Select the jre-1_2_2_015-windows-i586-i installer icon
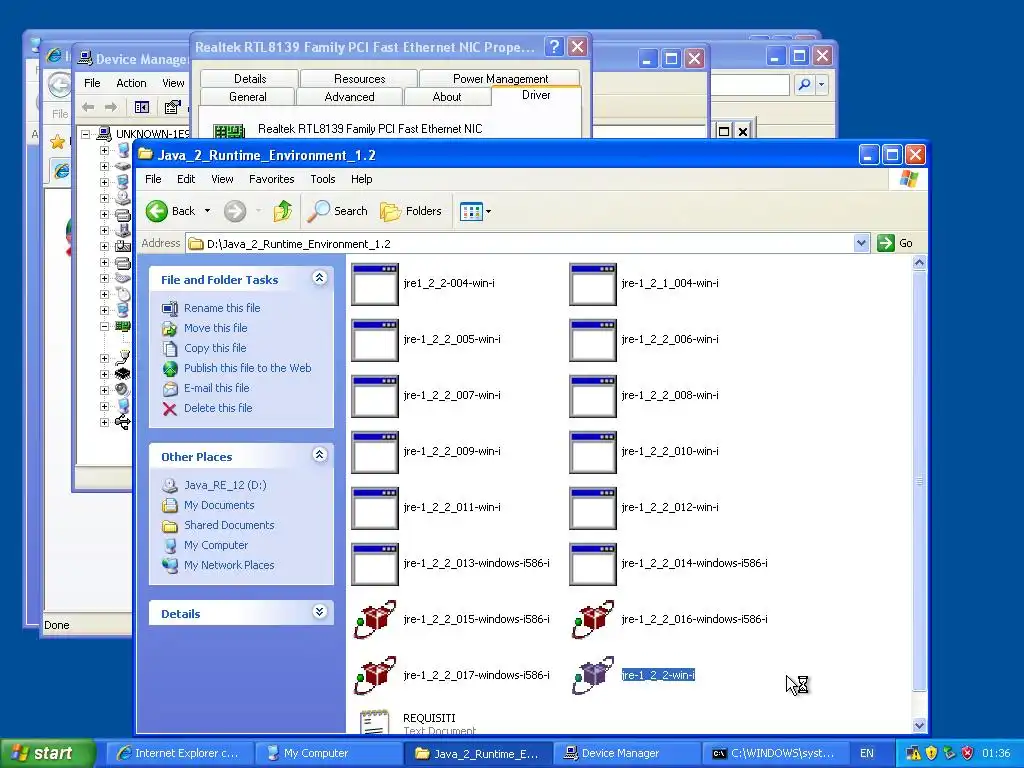This screenshot has width=1024, height=768. pyautogui.click(x=375, y=620)
